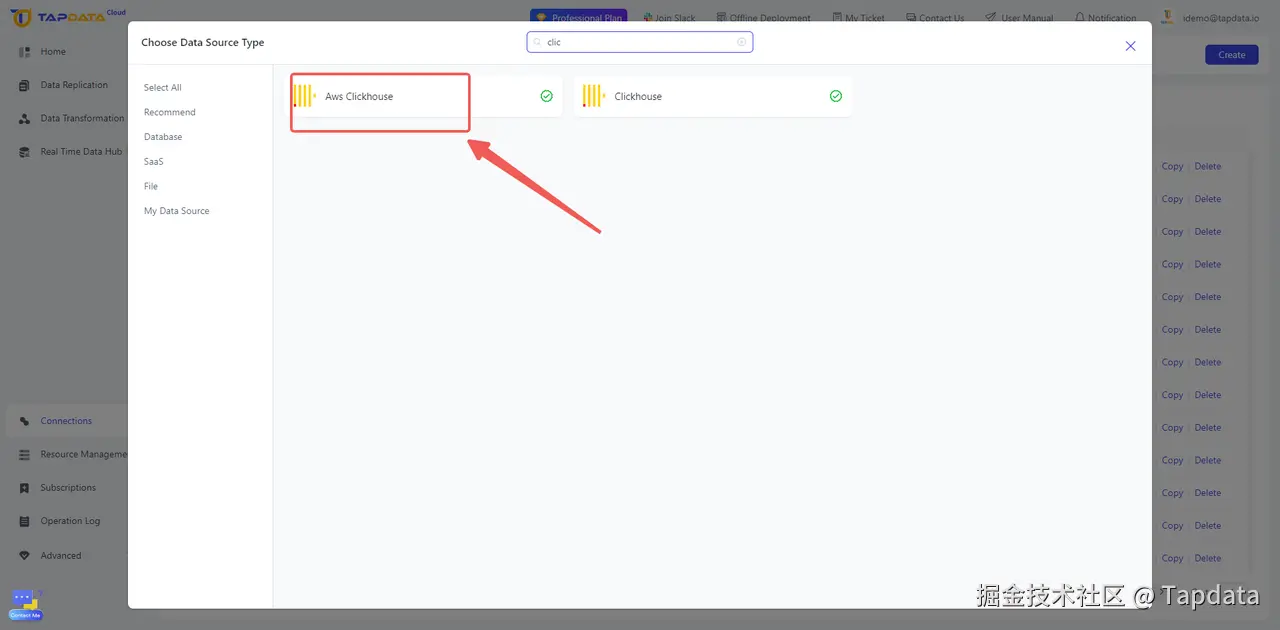1280x630 pixels.
Task: Clear the search text with the x icon
Action: pyautogui.click(x=741, y=42)
